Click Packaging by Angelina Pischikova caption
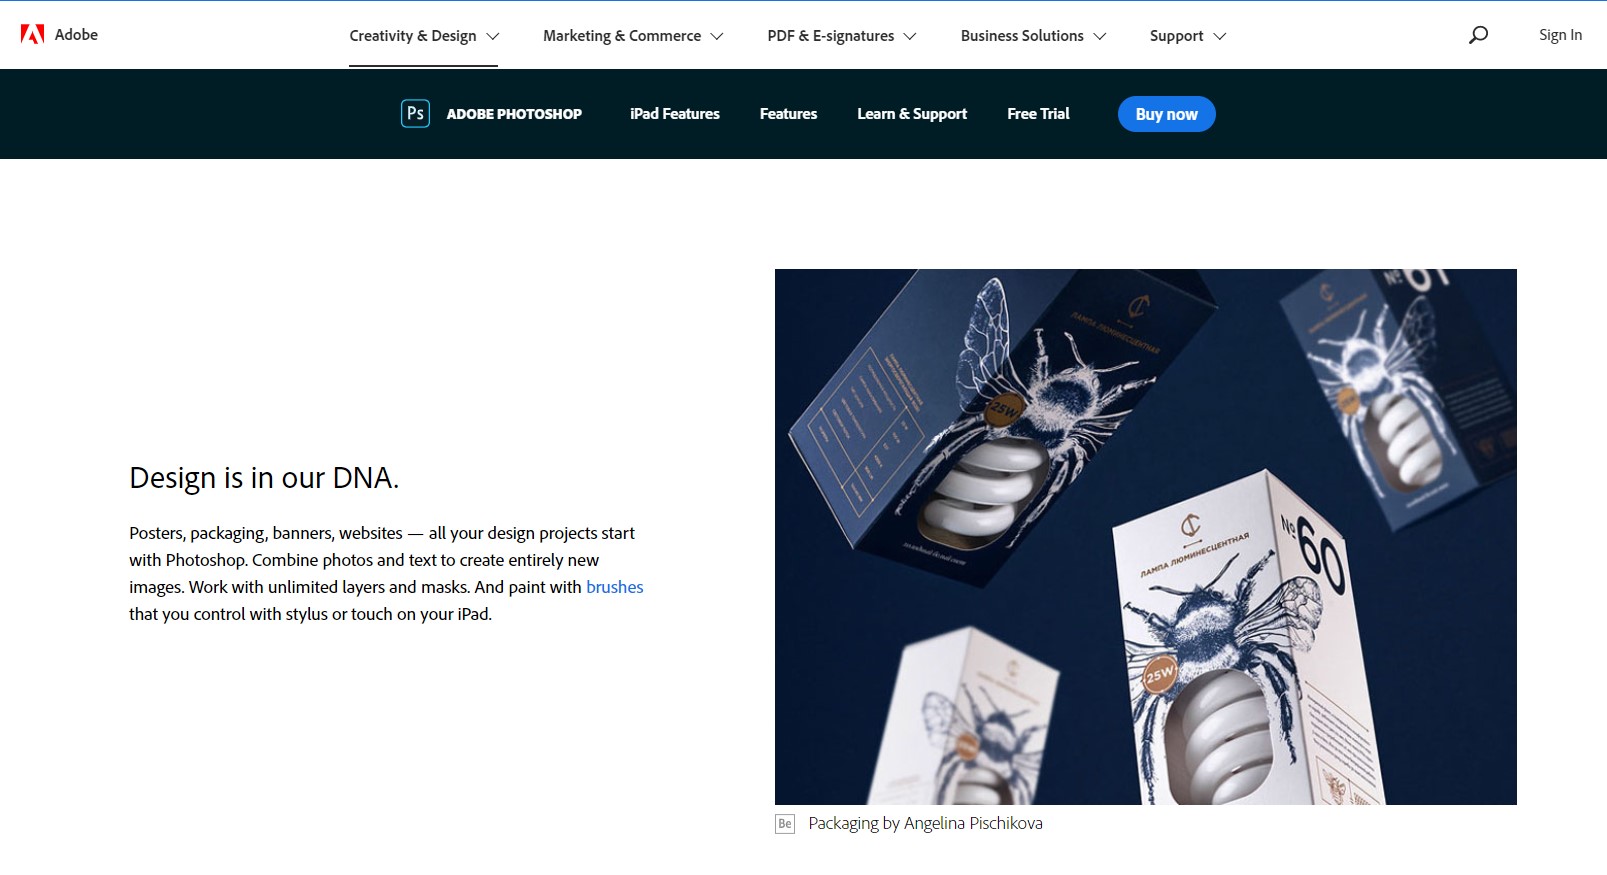 pos(925,824)
